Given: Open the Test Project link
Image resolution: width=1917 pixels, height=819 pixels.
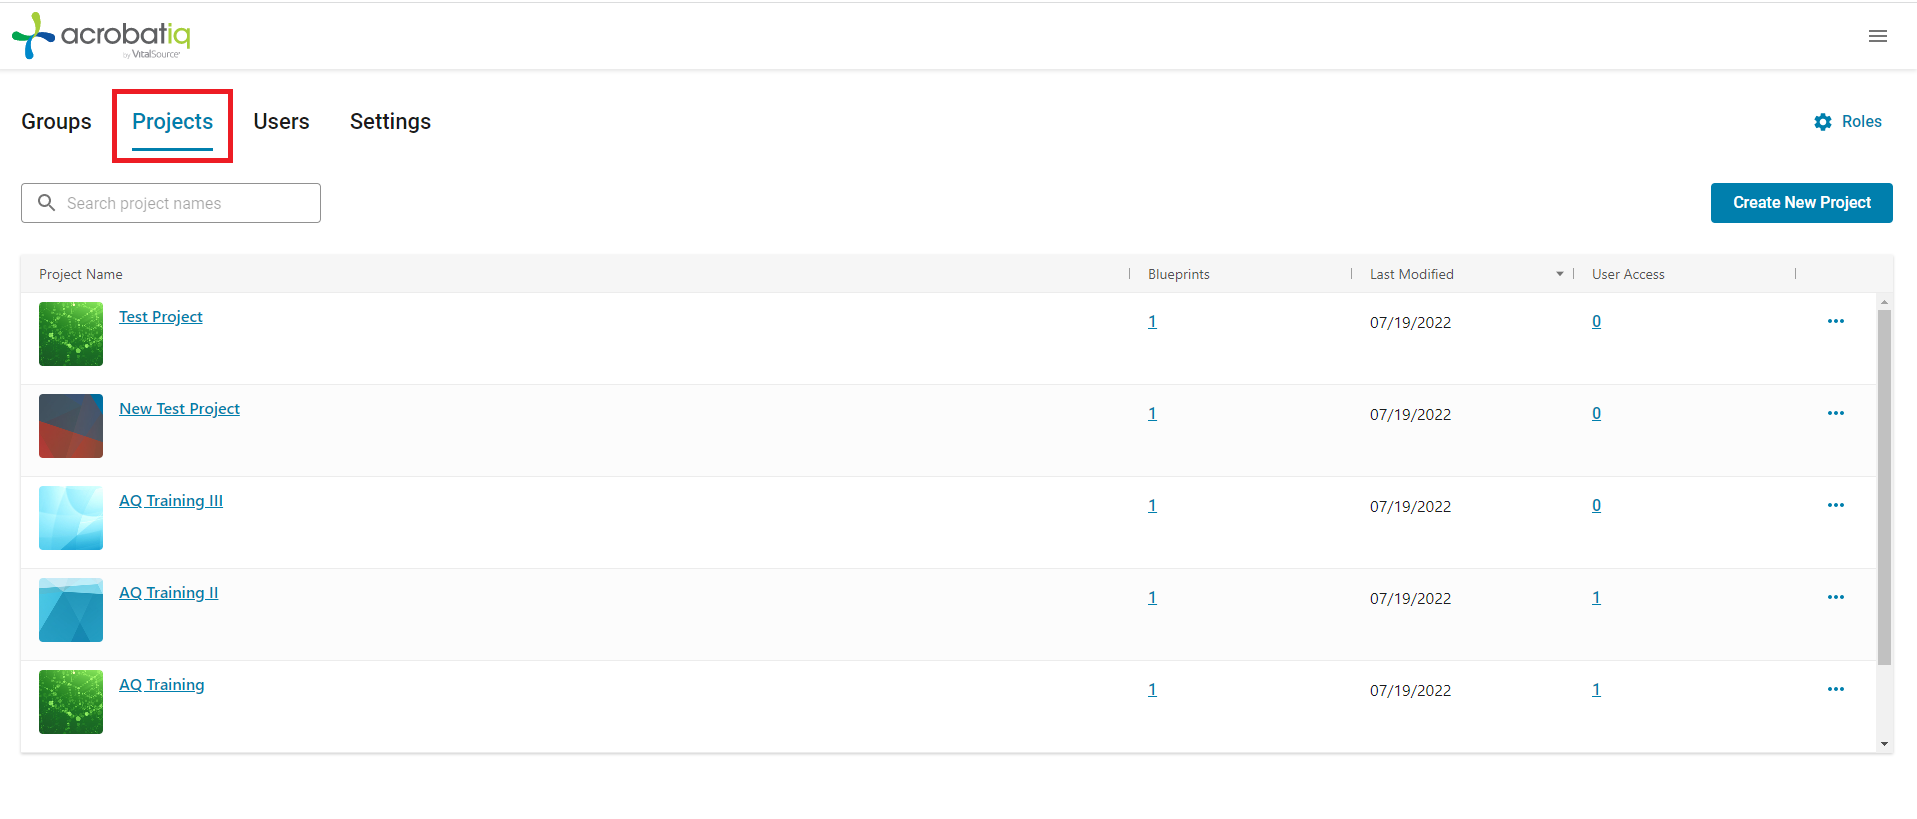Looking at the screenshot, I should click(161, 317).
